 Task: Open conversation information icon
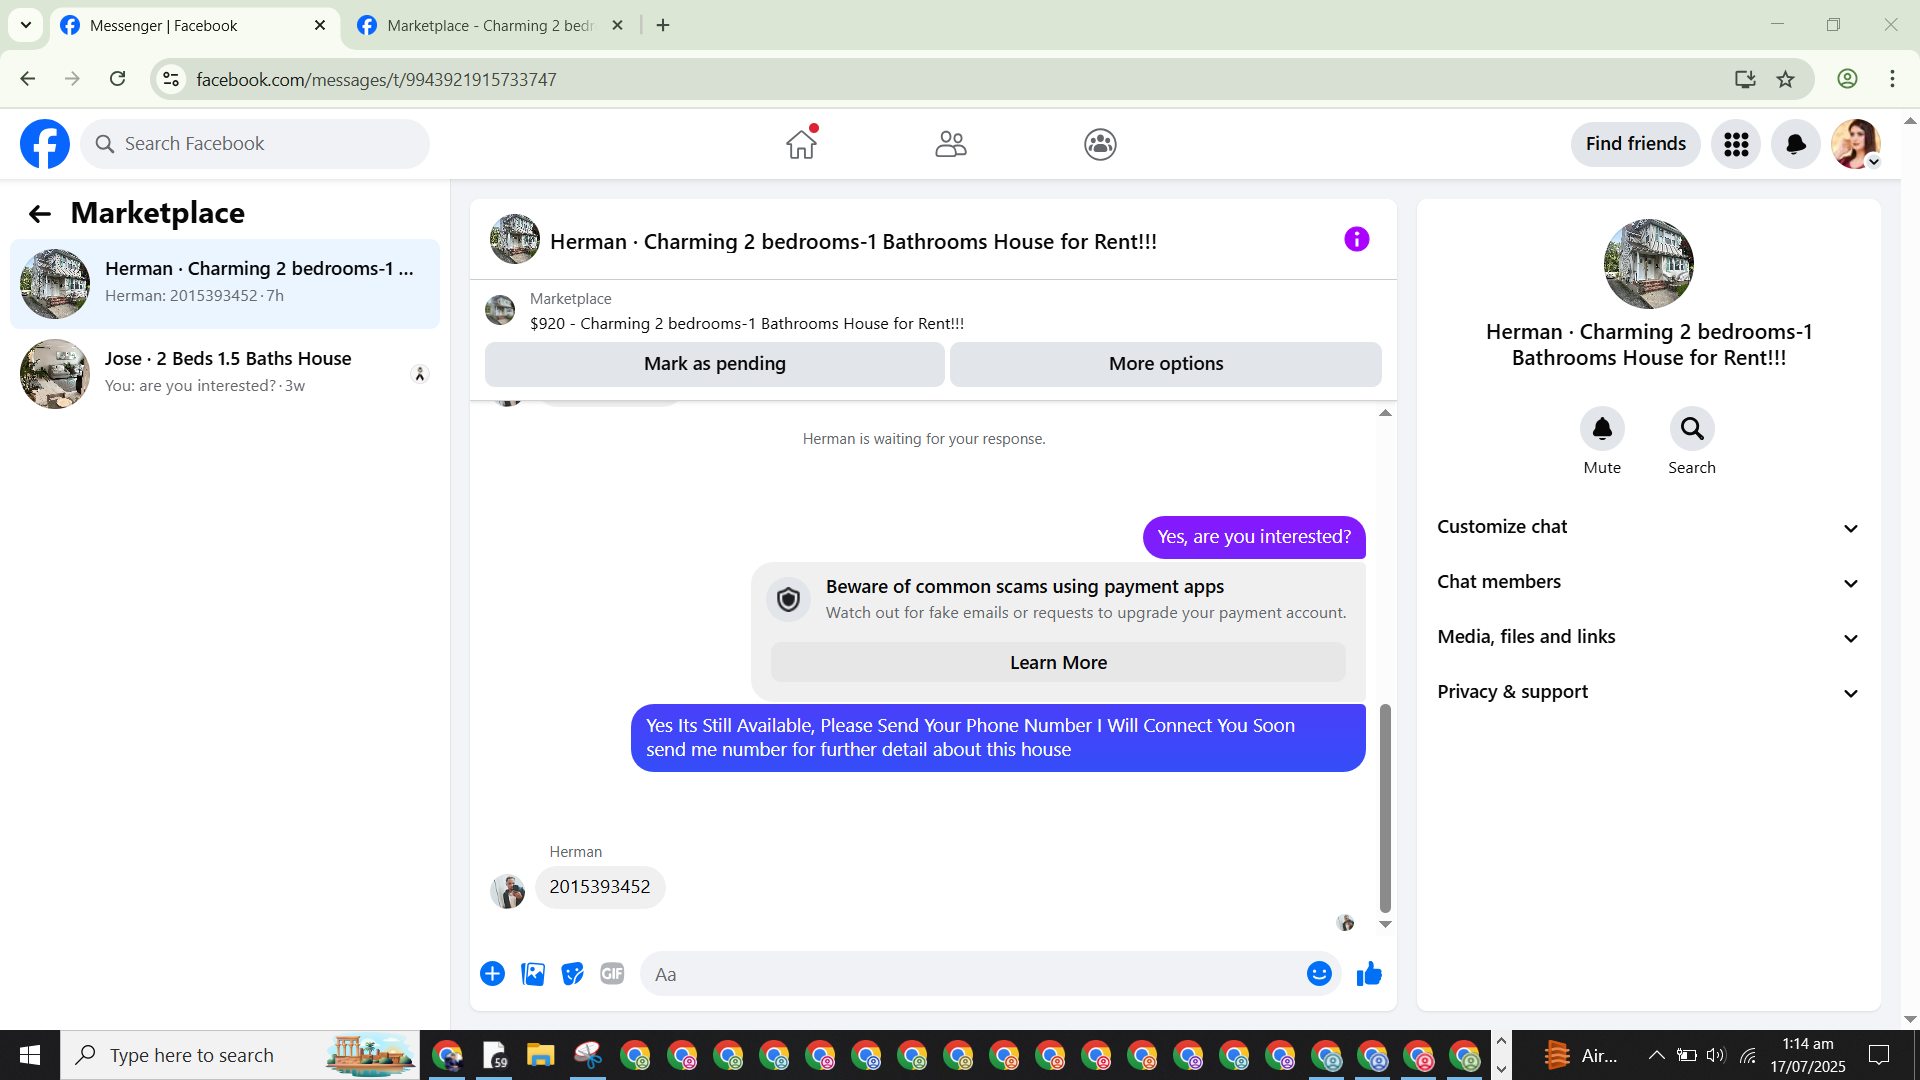click(x=1356, y=239)
